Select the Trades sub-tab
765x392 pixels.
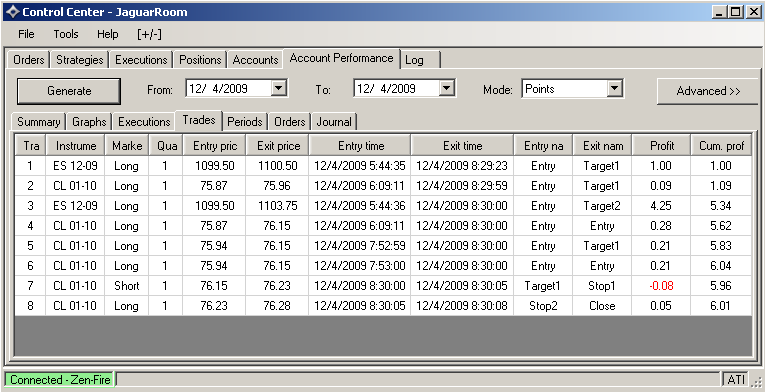click(x=199, y=120)
